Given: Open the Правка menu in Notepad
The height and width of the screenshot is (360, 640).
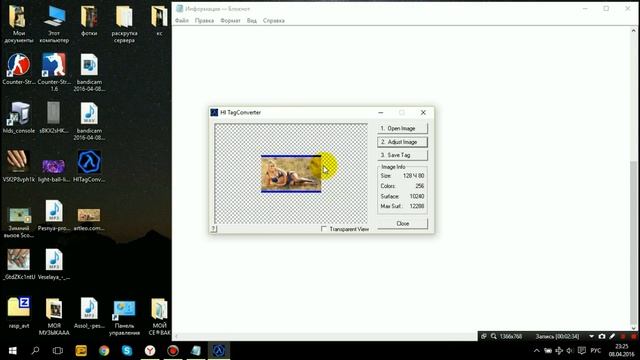Looking at the screenshot, I should click(x=204, y=20).
